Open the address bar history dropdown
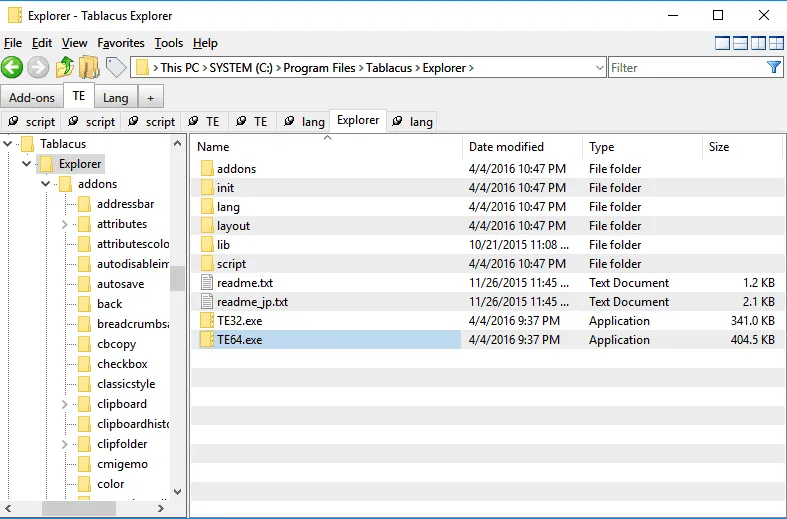787x519 pixels. click(x=600, y=68)
